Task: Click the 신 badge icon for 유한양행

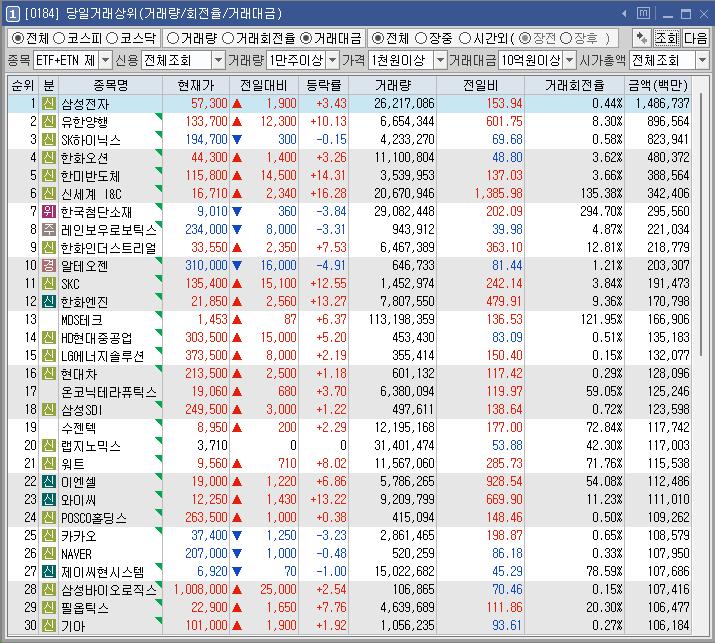Action: click(49, 121)
